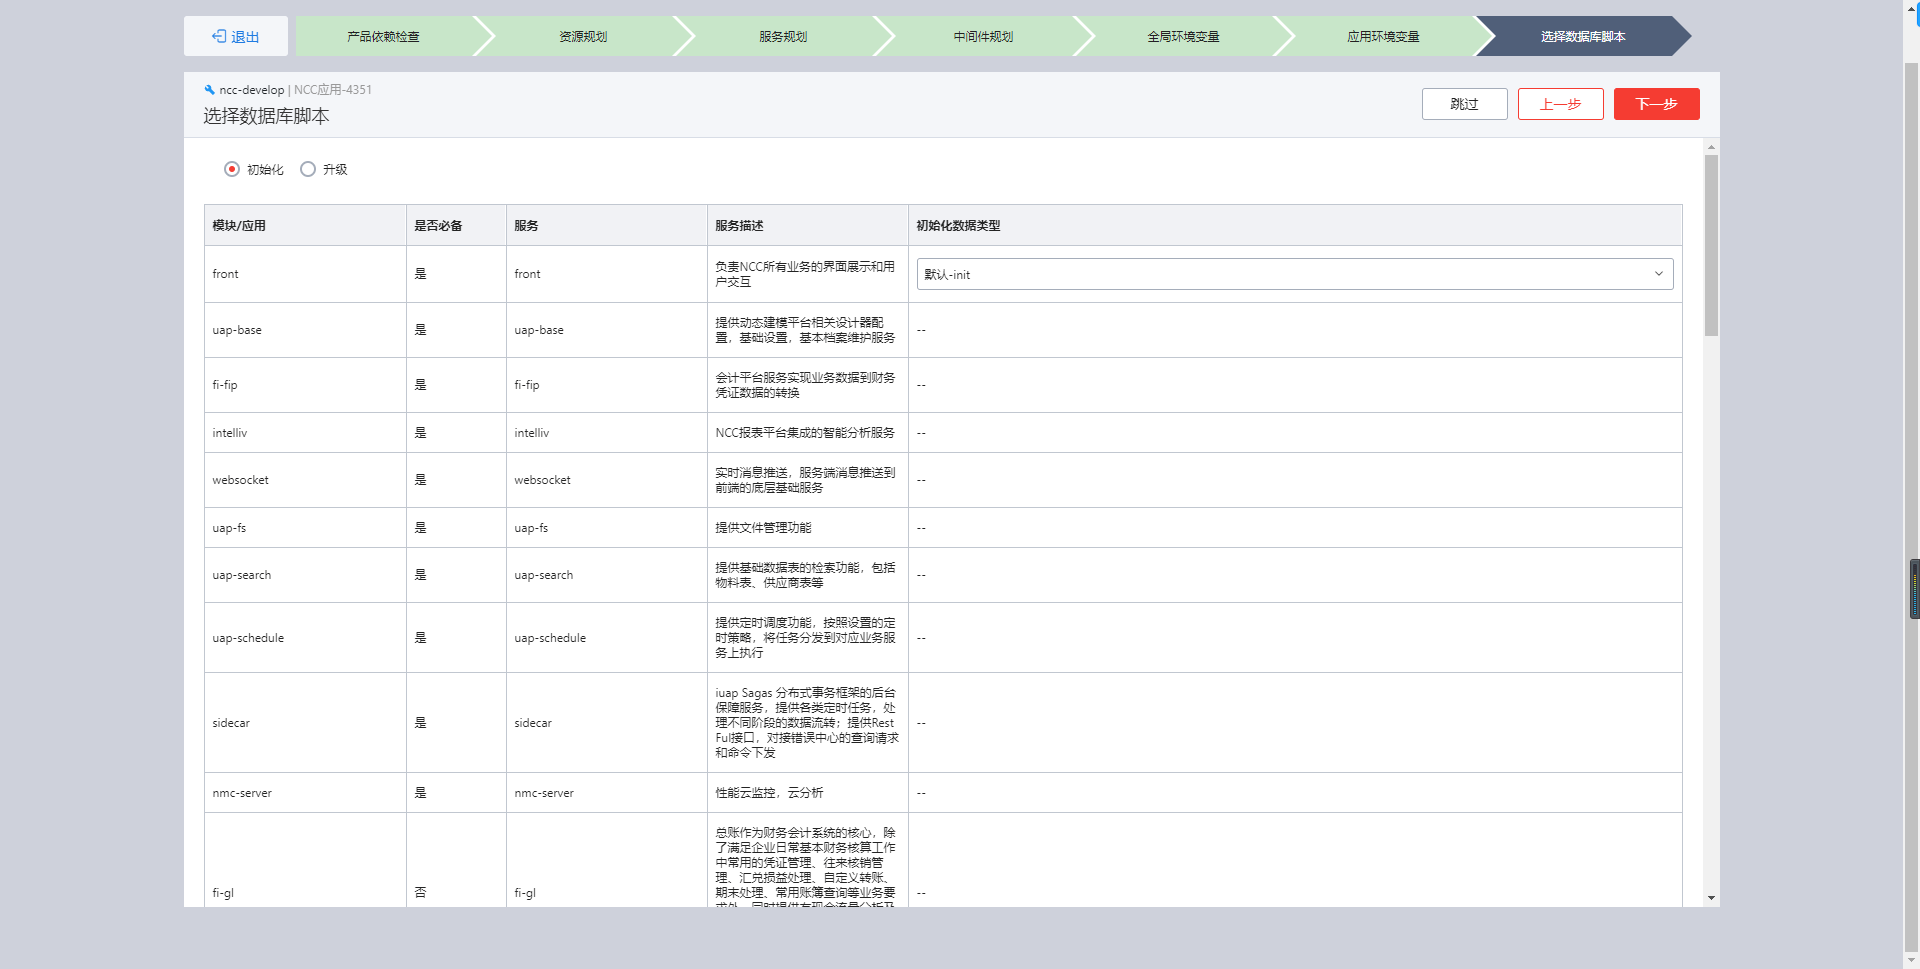Click the fi-fip module cell

[305, 385]
